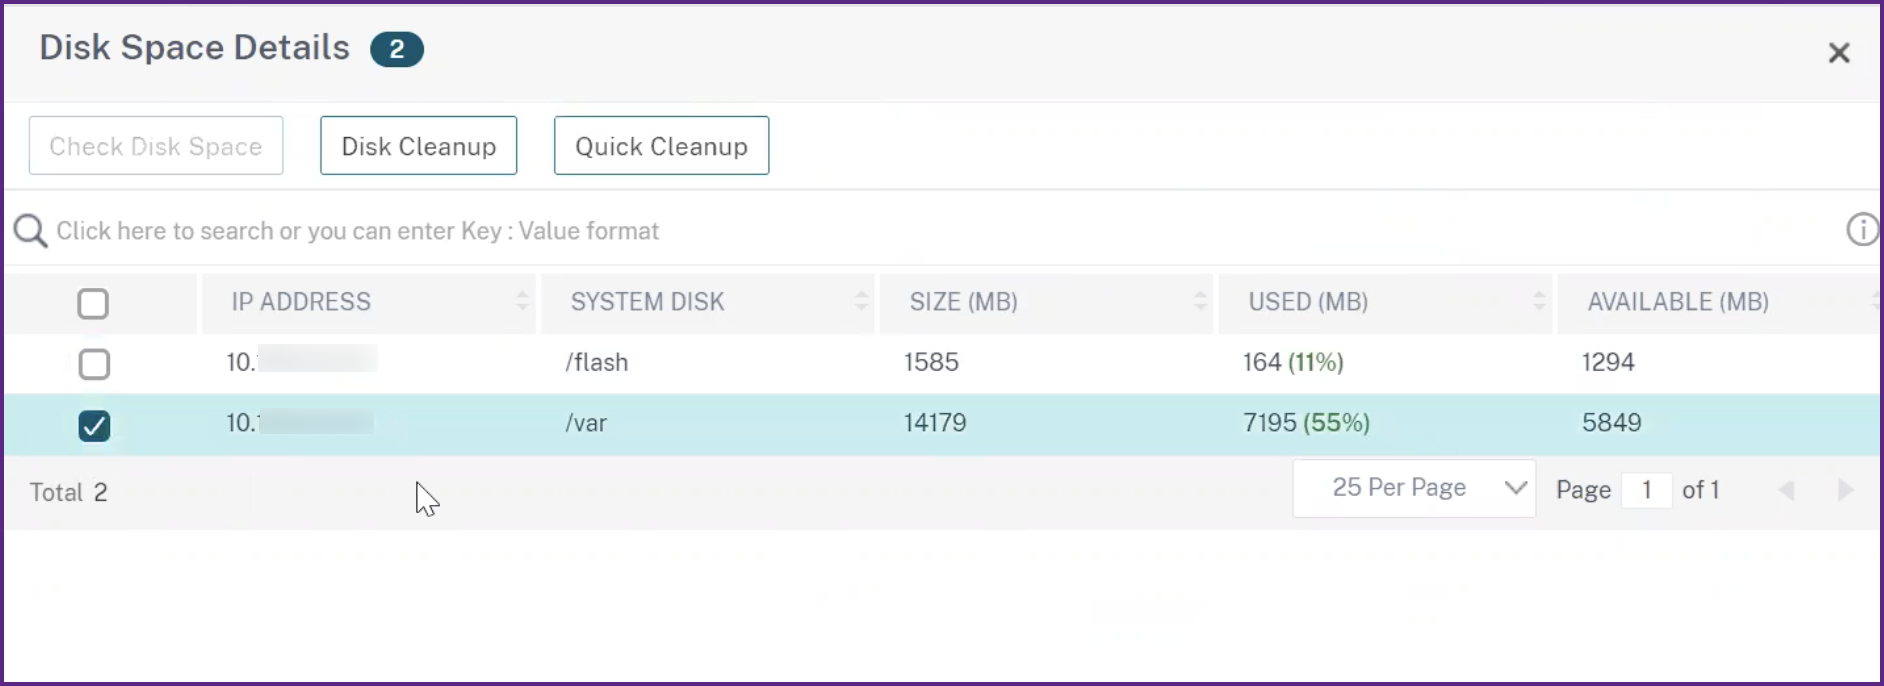This screenshot has height=686, width=1884.
Task: Go to the previous page arrow
Action: tap(1787, 490)
